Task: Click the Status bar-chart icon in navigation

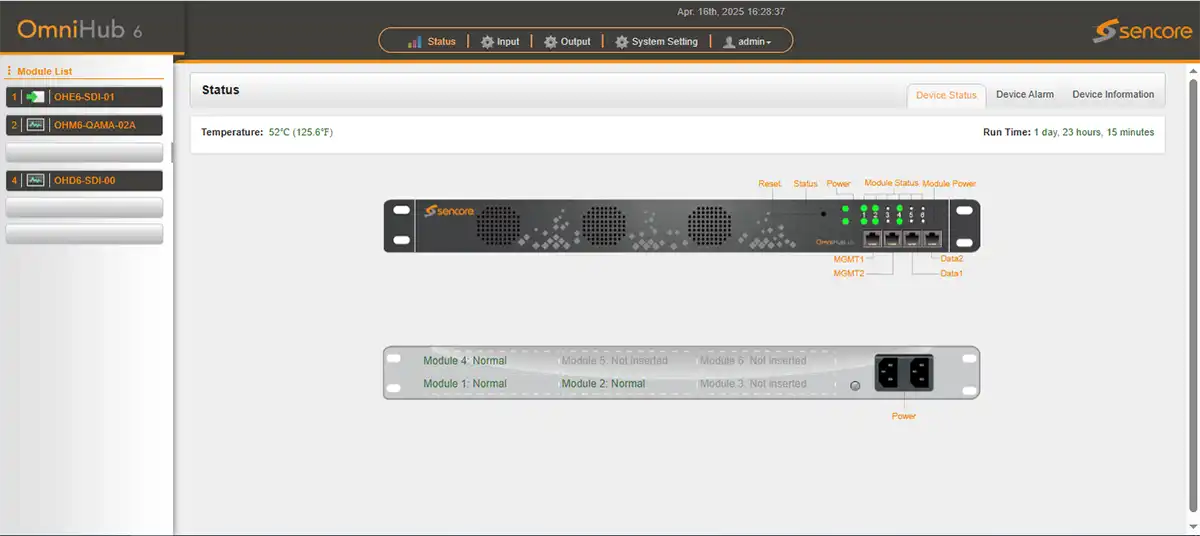Action: point(415,42)
